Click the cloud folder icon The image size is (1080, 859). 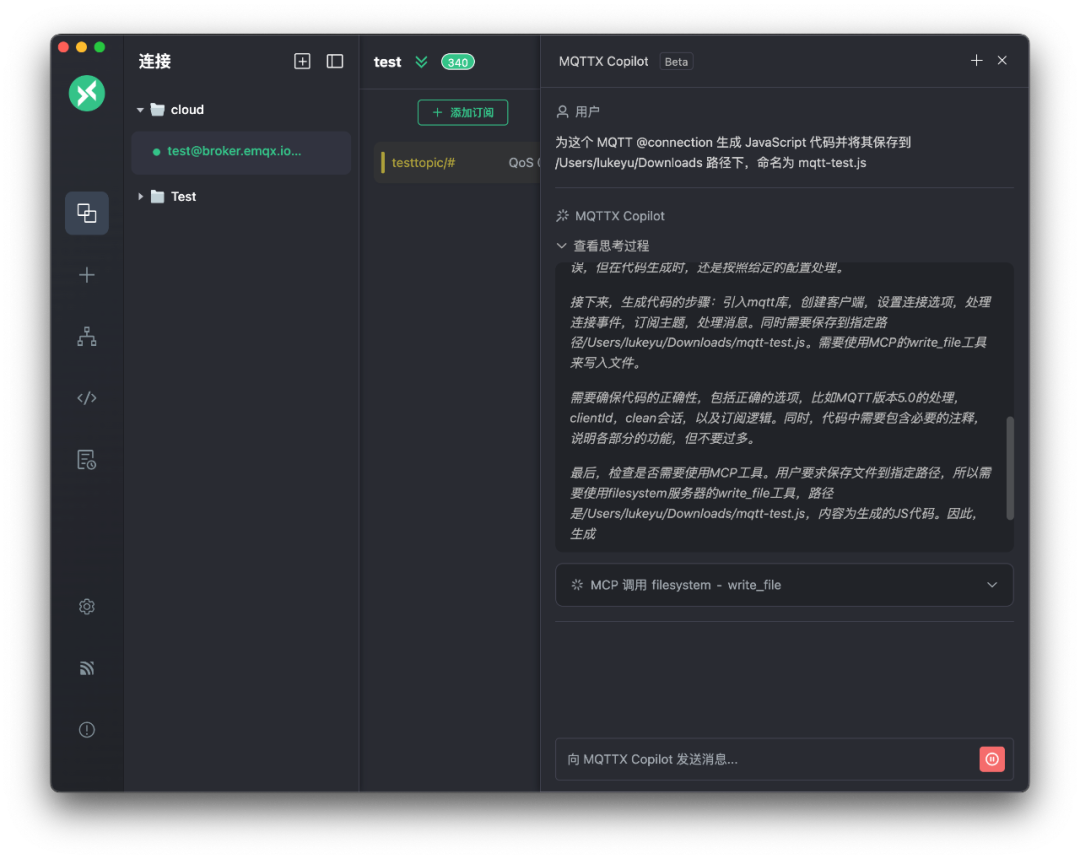click(158, 110)
